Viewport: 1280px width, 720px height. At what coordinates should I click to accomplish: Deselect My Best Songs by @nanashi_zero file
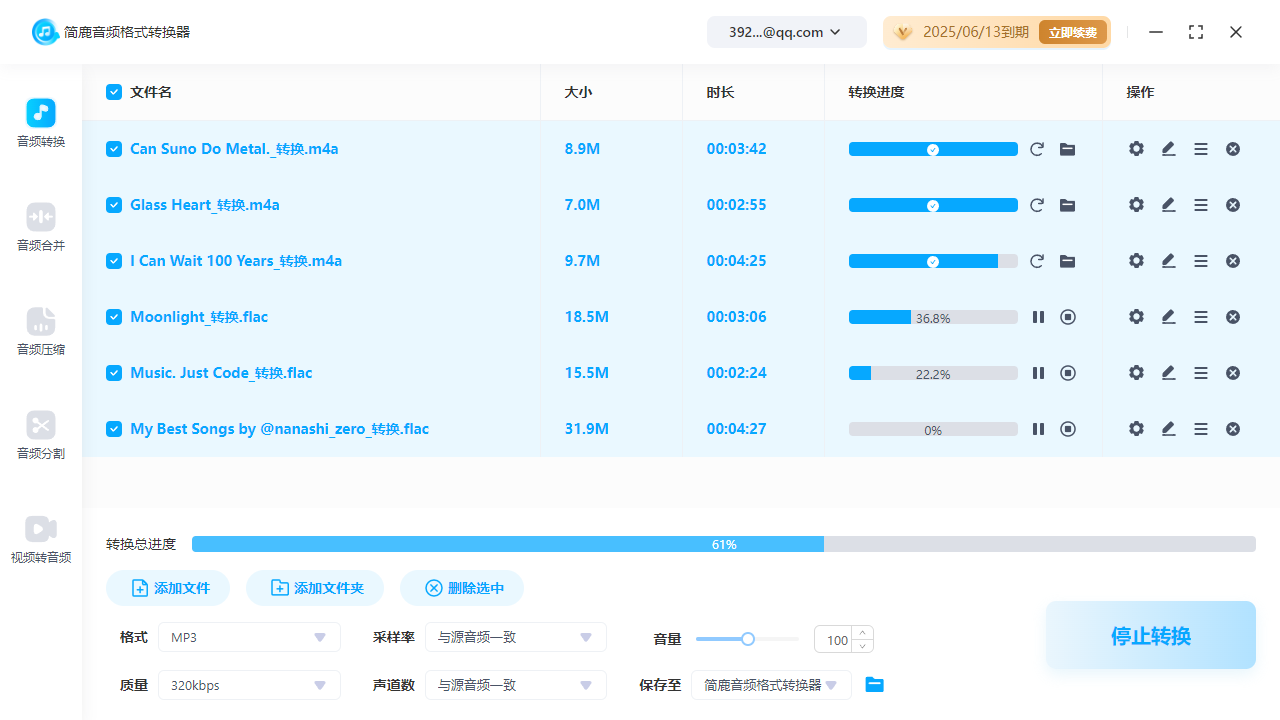[114, 429]
